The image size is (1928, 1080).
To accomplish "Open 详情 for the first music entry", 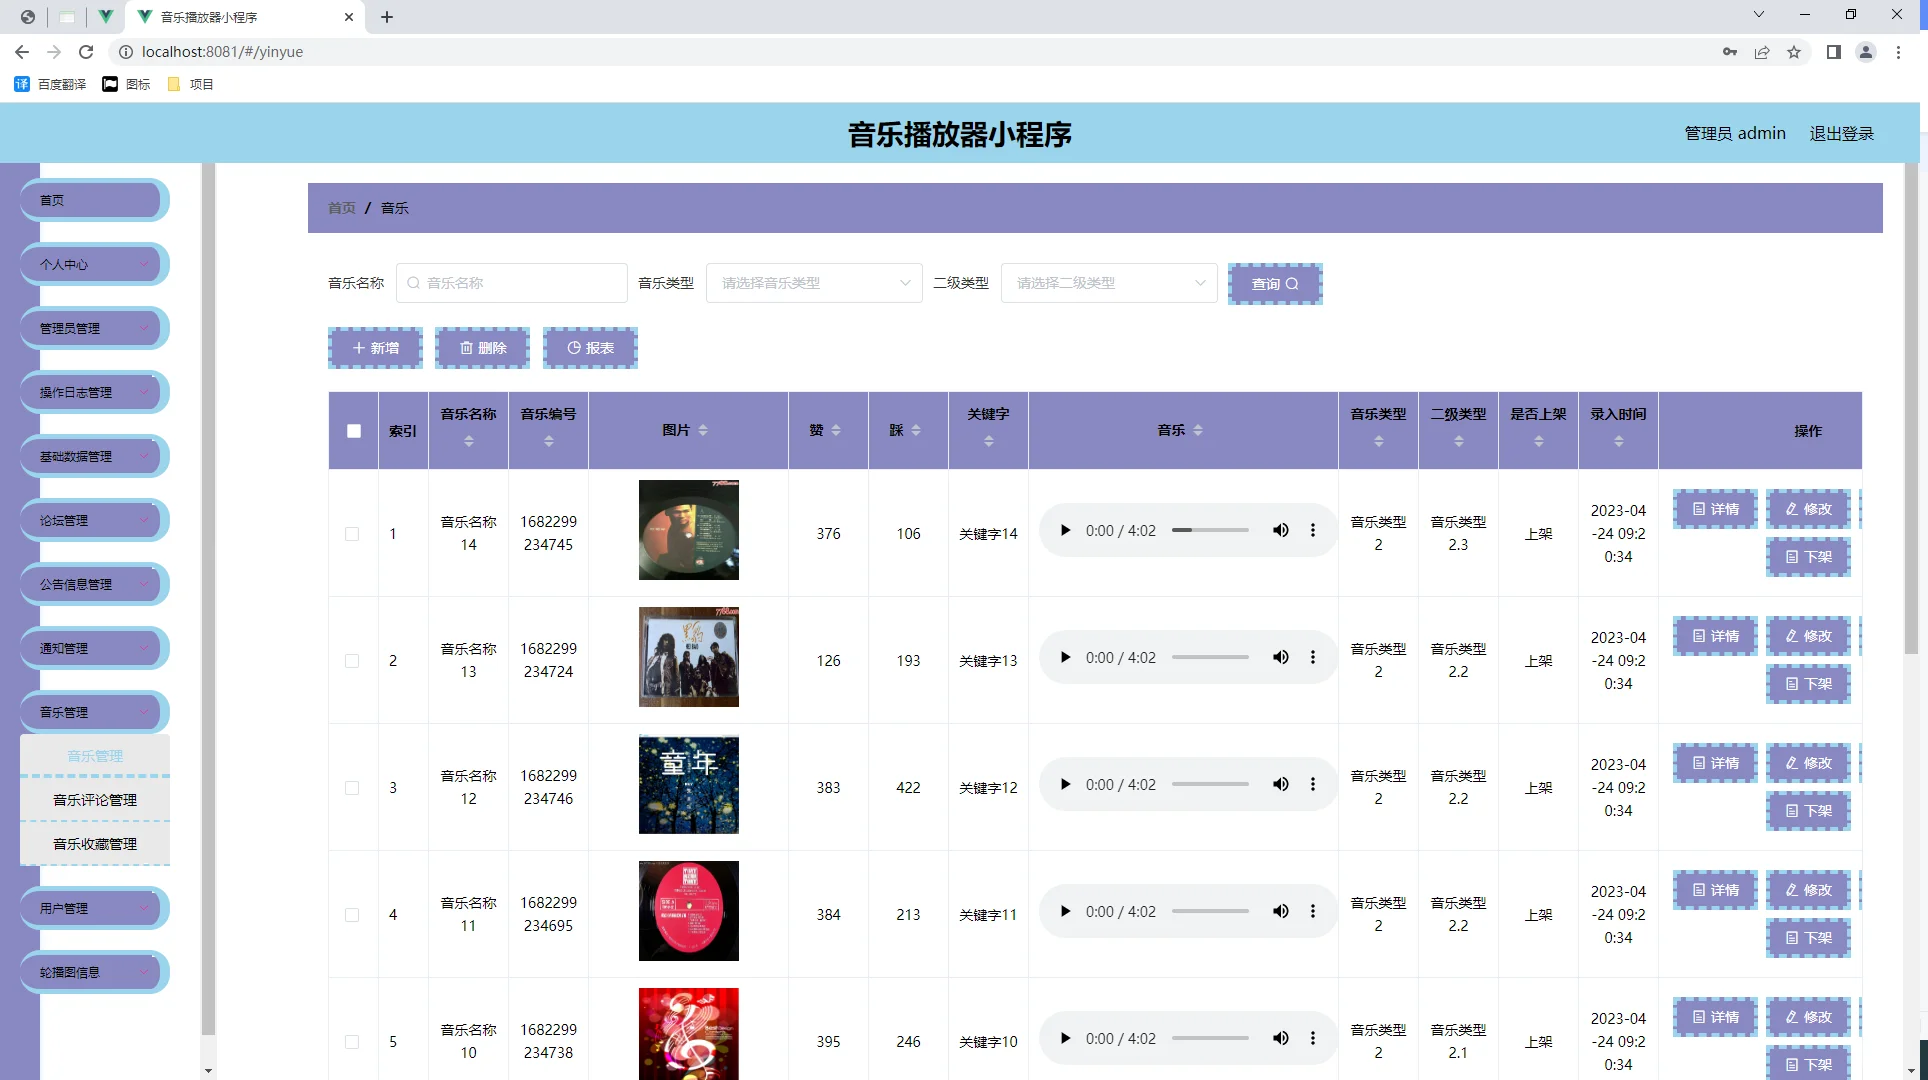I will click(x=1714, y=509).
